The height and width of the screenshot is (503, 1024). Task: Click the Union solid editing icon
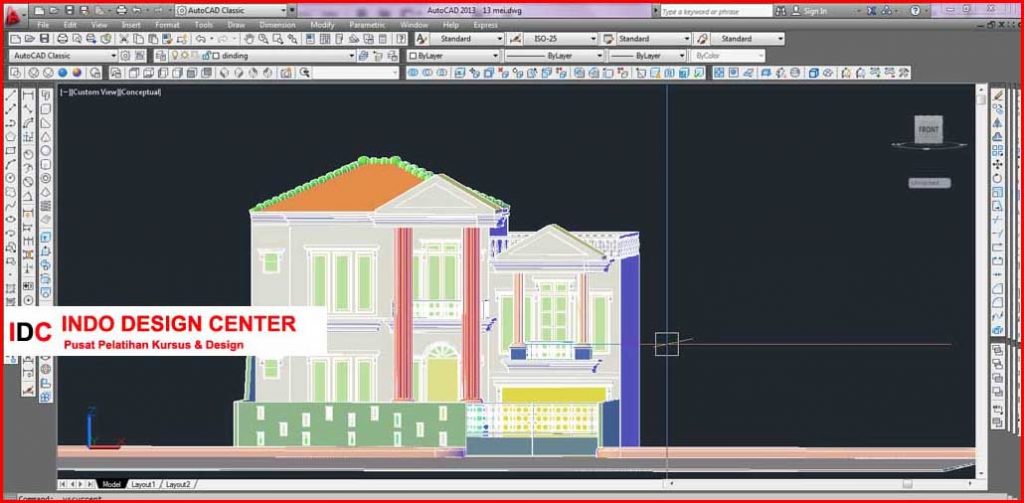[x=412, y=73]
